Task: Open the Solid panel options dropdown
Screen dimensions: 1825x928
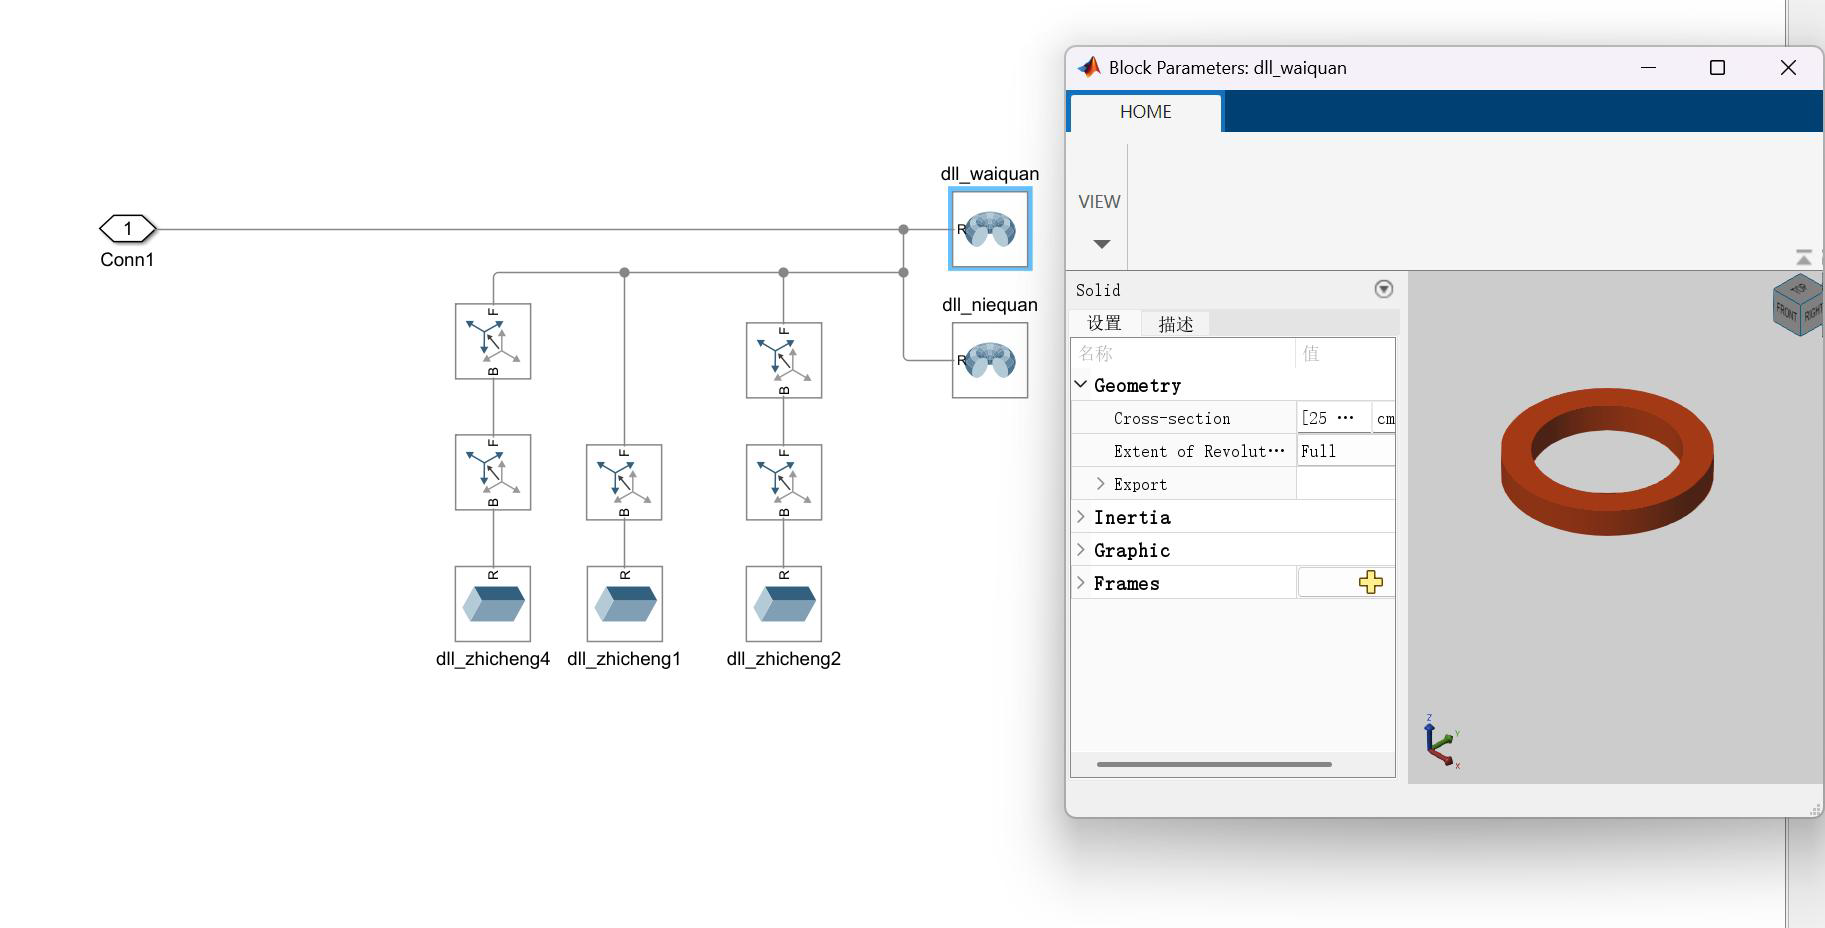Action: pyautogui.click(x=1383, y=289)
